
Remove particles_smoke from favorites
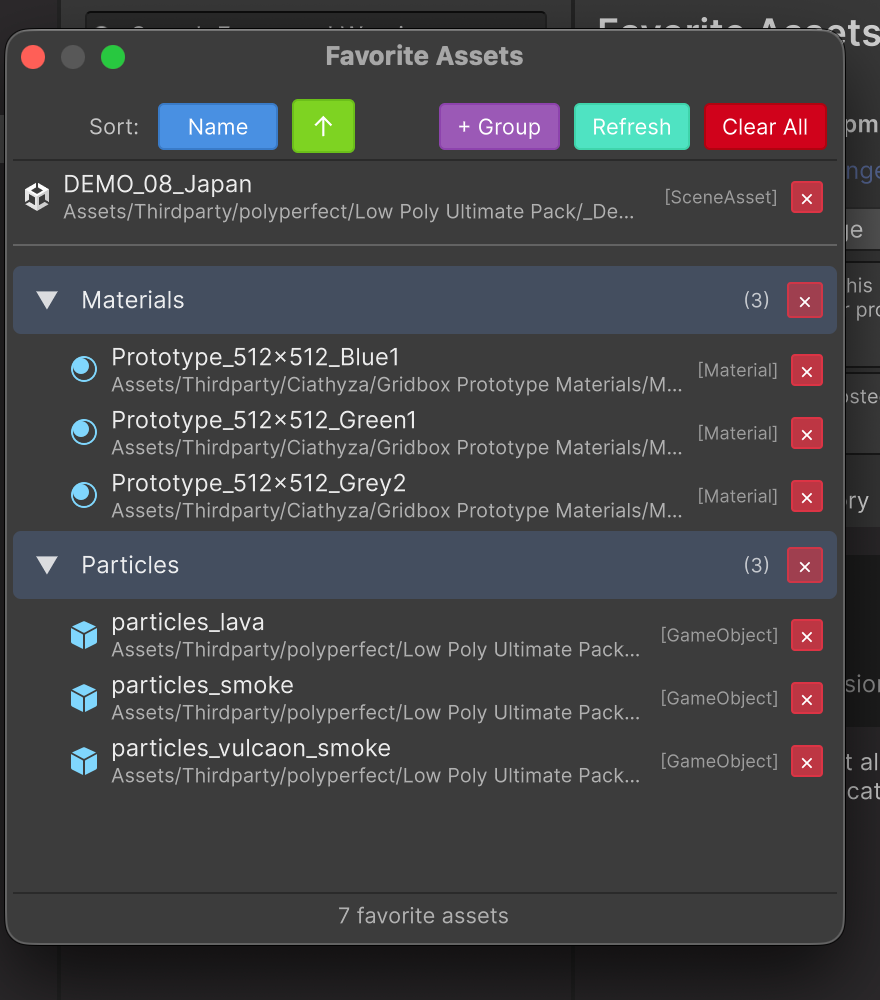pyautogui.click(x=807, y=698)
